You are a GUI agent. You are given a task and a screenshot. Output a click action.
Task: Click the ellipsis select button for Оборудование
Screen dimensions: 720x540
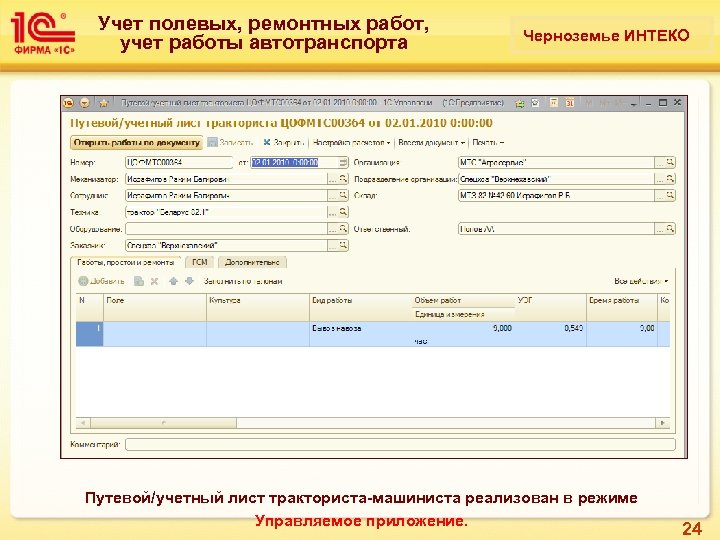pyautogui.click(x=332, y=229)
